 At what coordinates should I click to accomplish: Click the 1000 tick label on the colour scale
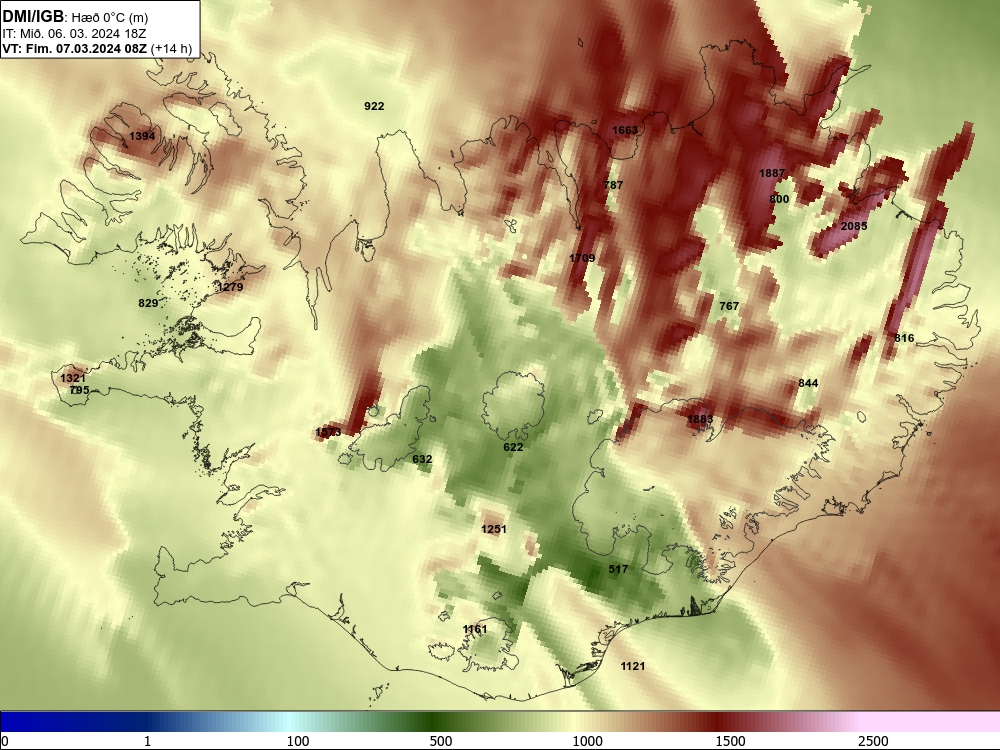(587, 741)
